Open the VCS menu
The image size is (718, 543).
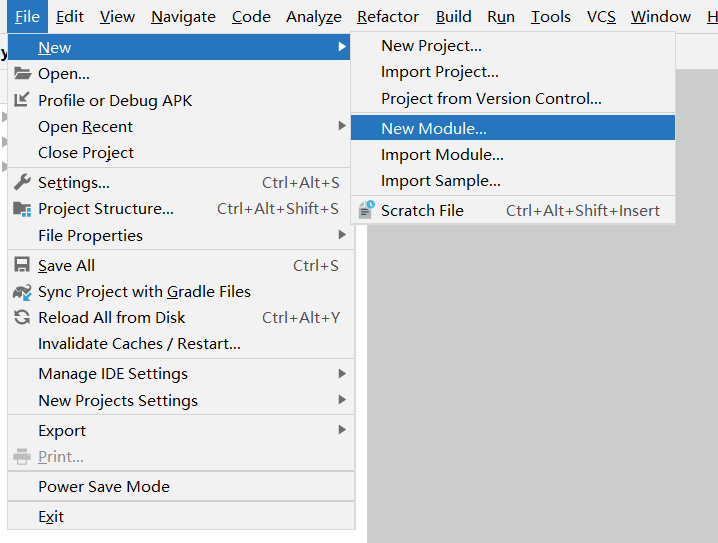tap(601, 16)
